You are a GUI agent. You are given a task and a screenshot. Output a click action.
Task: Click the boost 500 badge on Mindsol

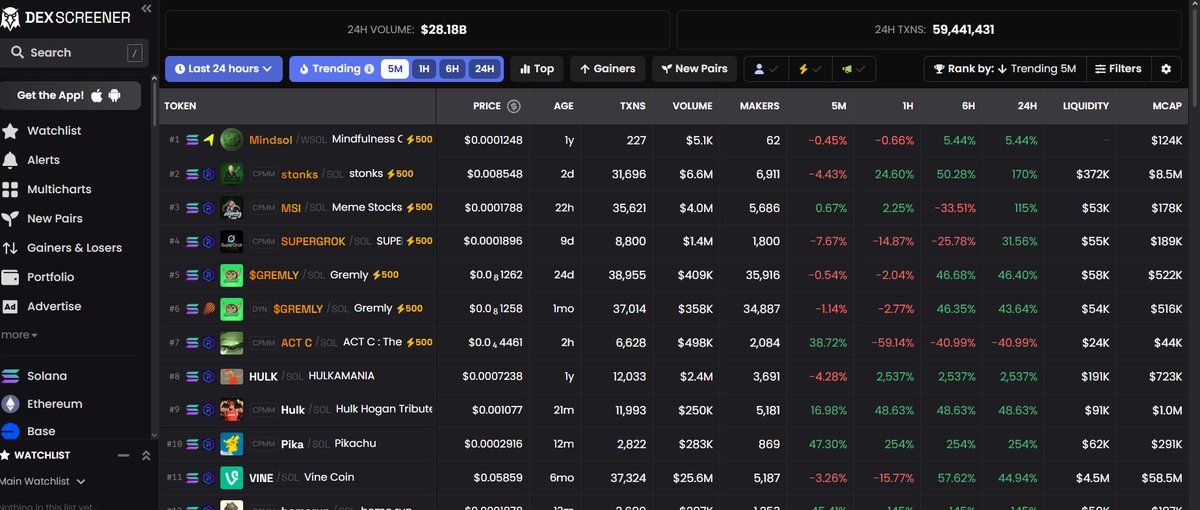click(418, 140)
